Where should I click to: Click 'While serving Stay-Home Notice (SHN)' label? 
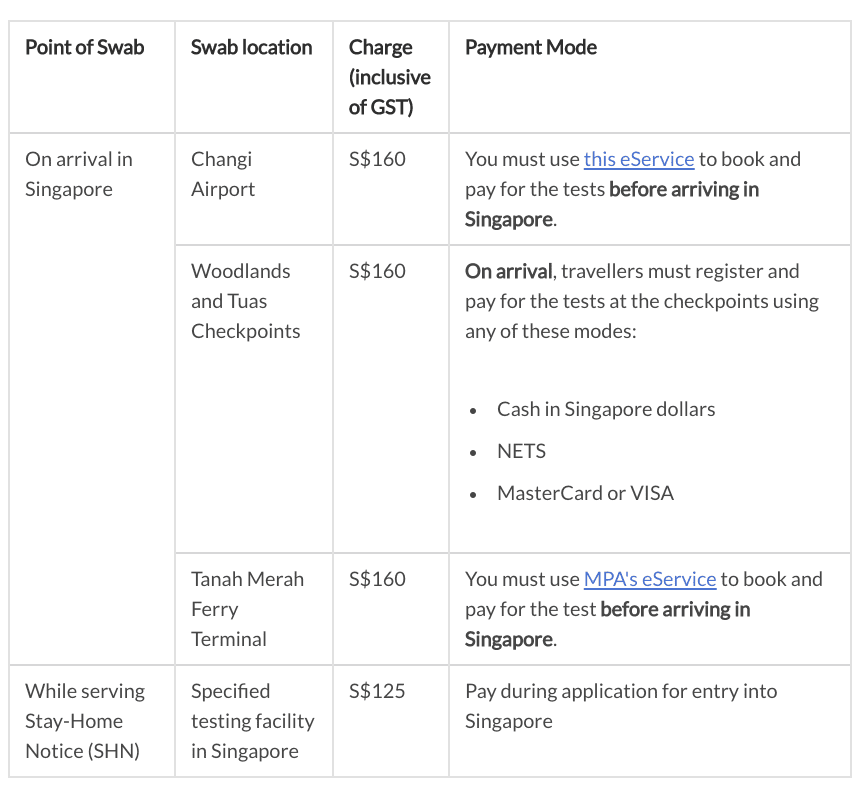(85, 721)
